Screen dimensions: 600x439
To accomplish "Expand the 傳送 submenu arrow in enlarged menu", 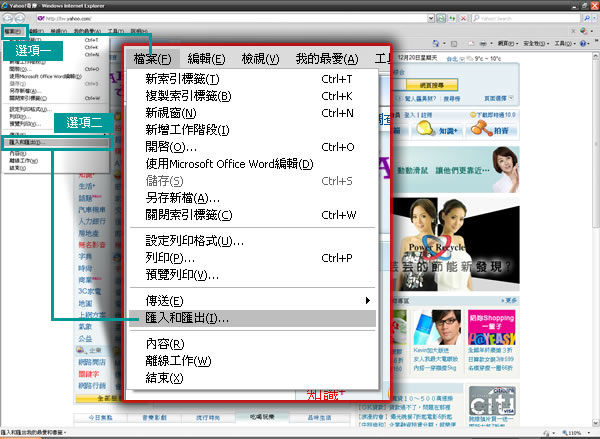I will pyautogui.click(x=368, y=300).
